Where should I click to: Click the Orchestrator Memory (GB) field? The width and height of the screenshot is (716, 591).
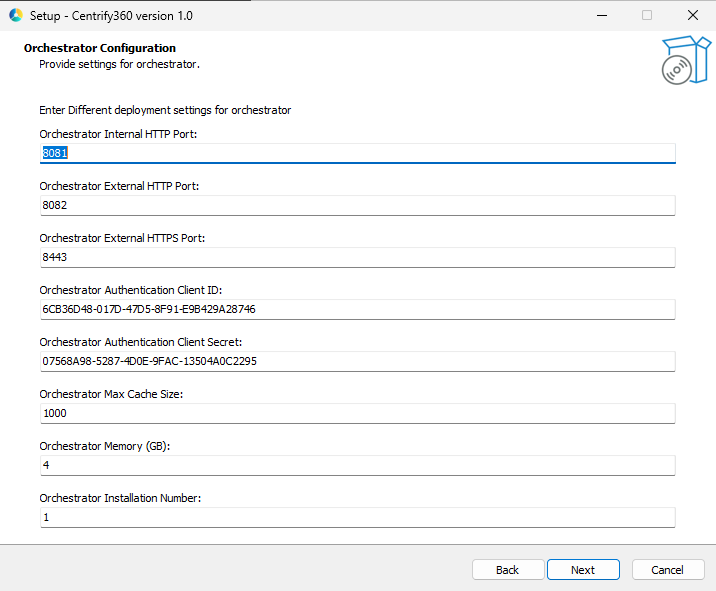pyautogui.click(x=358, y=465)
